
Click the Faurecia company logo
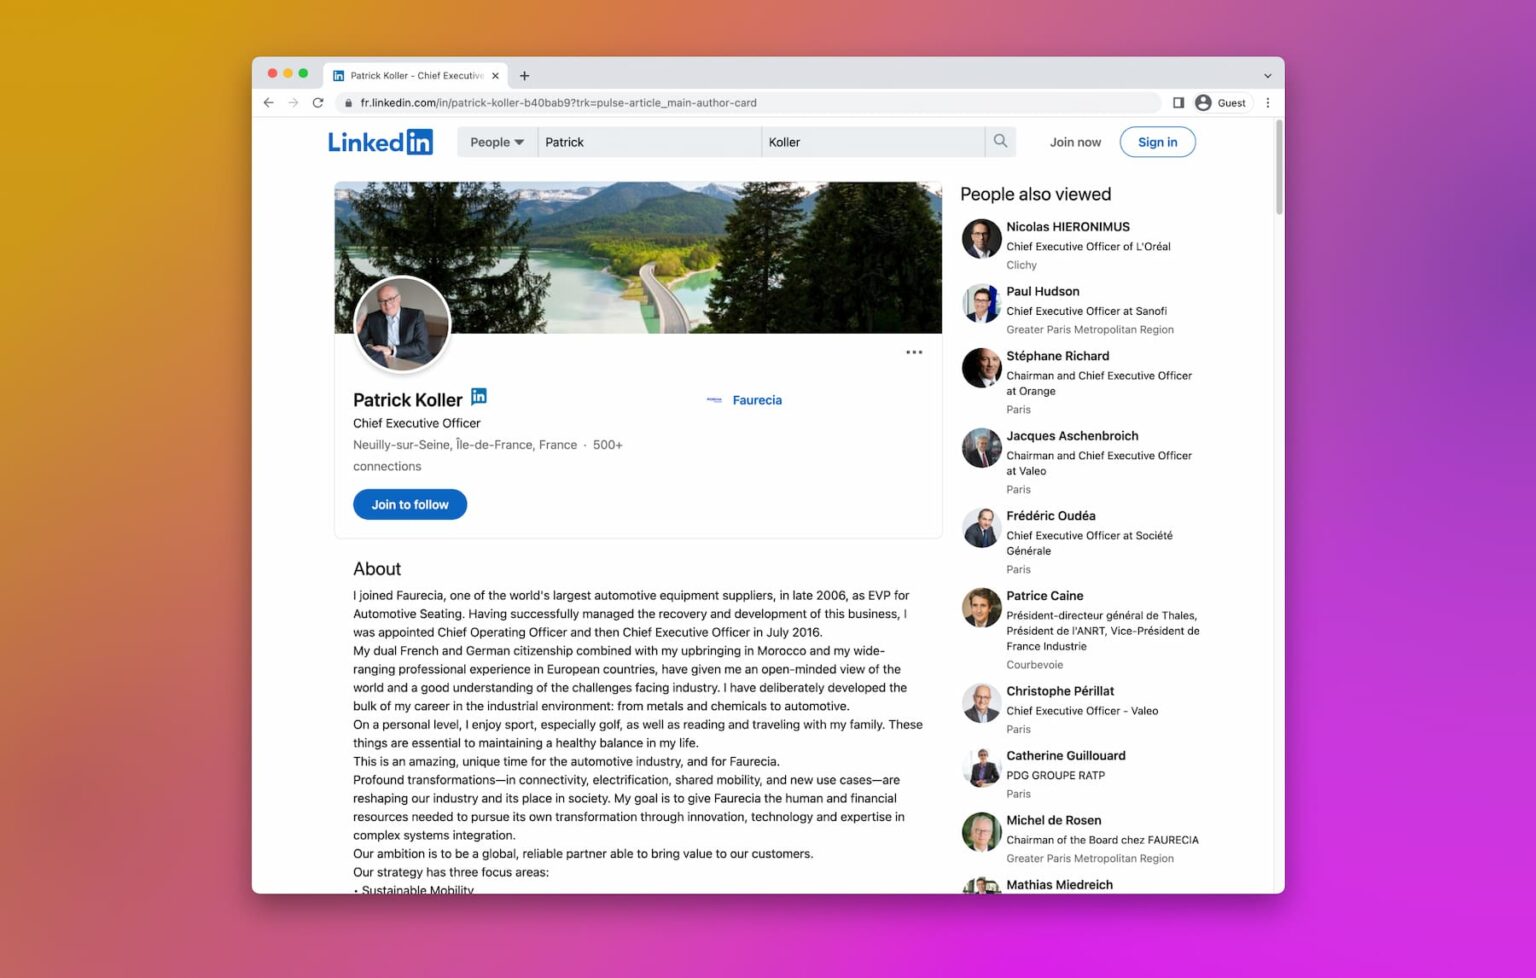[714, 399]
